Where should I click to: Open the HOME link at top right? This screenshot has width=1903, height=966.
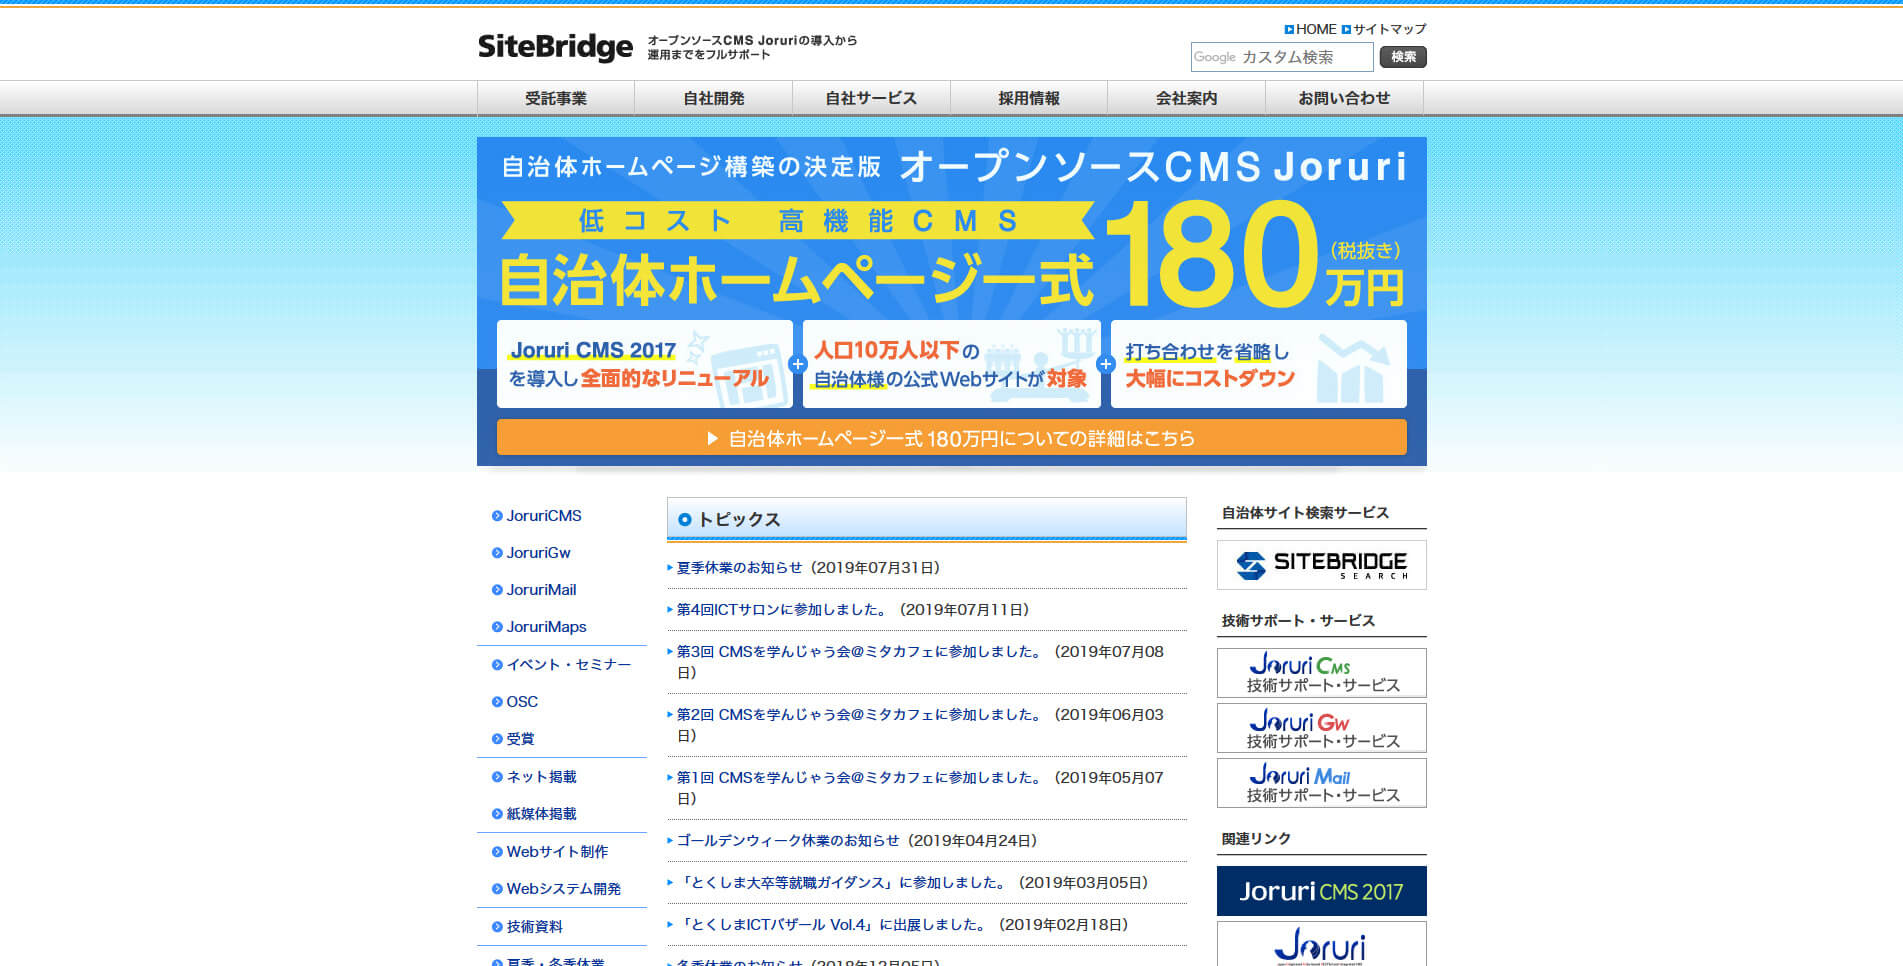point(1316,29)
